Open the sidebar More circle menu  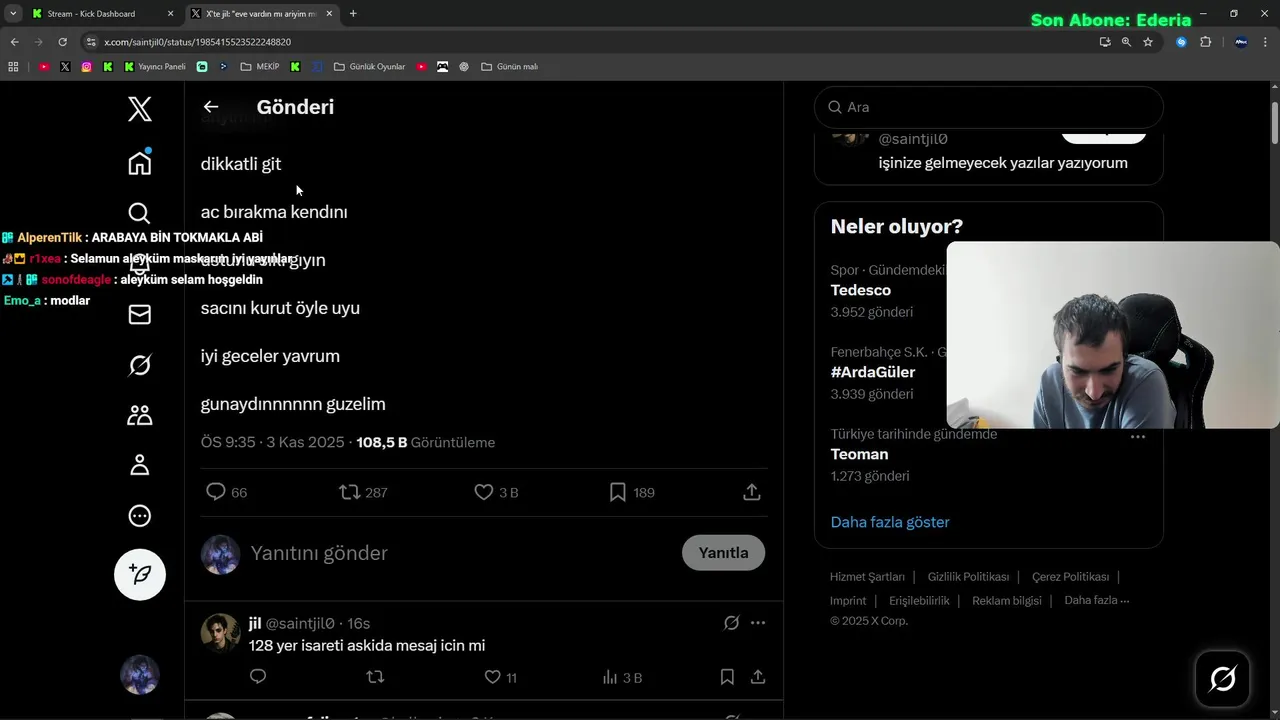coord(140,516)
